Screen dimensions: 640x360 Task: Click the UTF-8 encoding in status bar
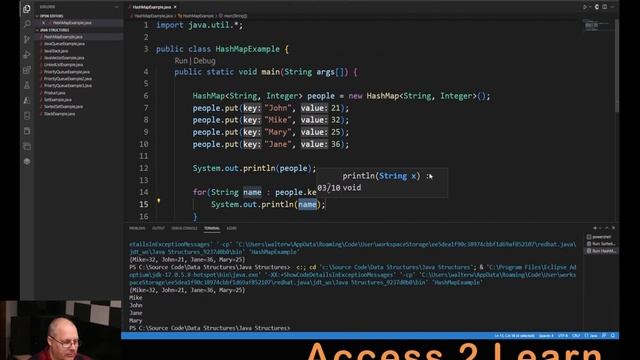563,336
